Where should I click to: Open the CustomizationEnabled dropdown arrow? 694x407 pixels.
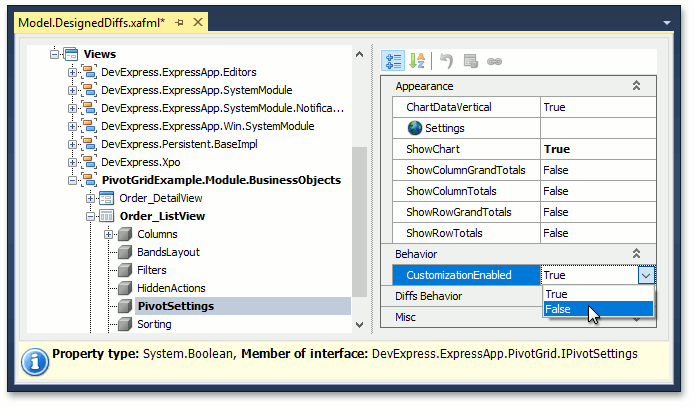(646, 275)
